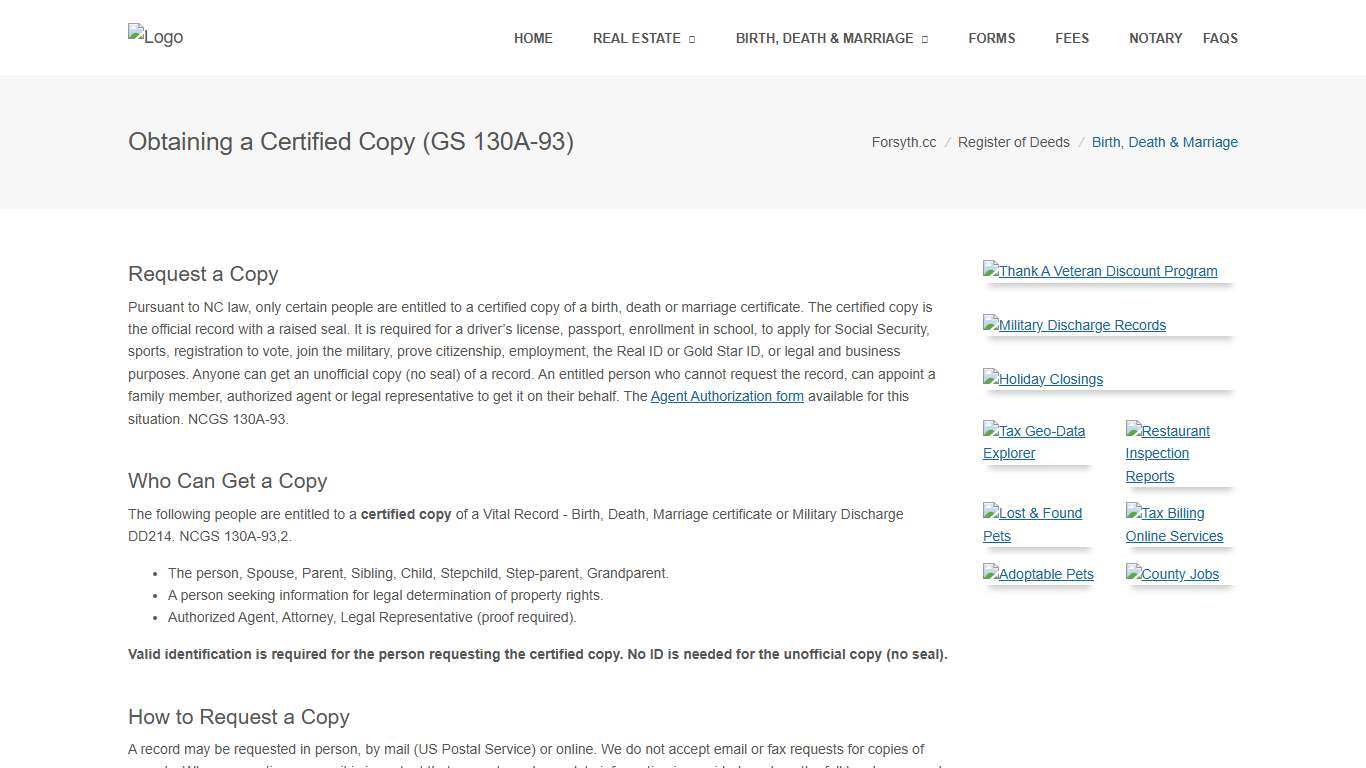The width and height of the screenshot is (1366, 768).
Task: Open Thank A Veteran Discount Program image
Action: tap(1100, 271)
